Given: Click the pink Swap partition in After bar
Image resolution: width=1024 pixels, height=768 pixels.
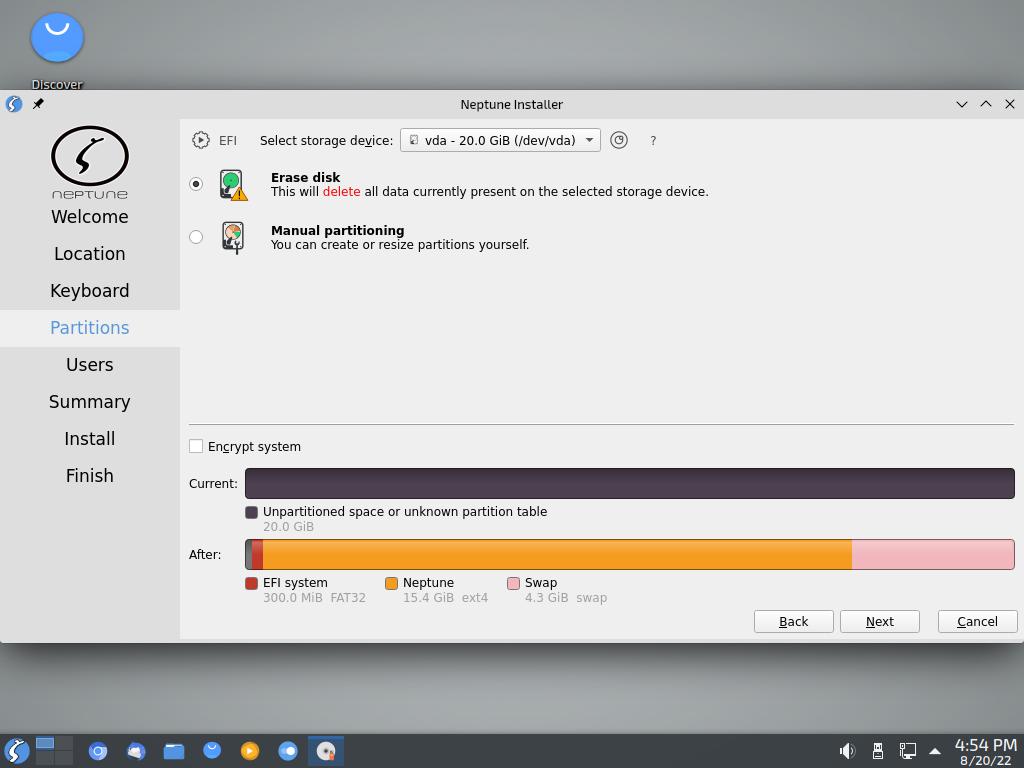Looking at the screenshot, I should point(933,554).
